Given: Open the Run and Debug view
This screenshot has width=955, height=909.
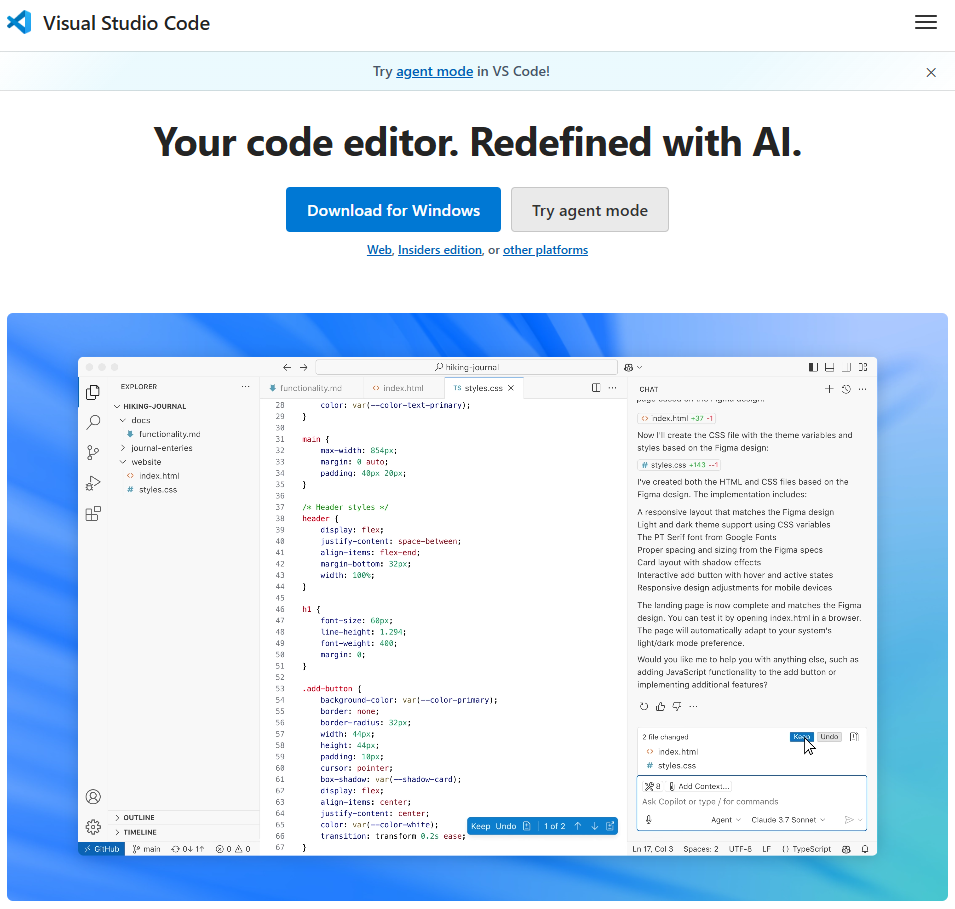Looking at the screenshot, I should [93, 483].
